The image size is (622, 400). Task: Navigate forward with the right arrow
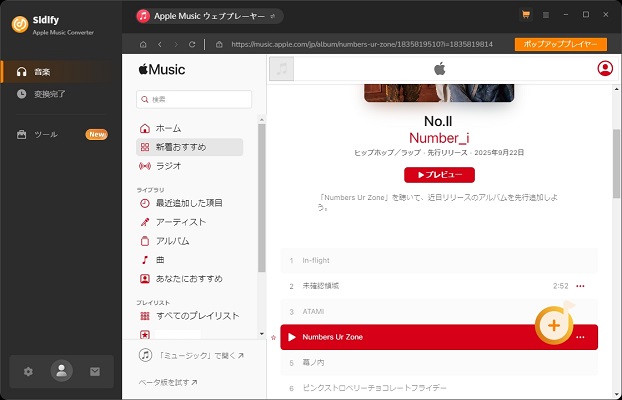(x=176, y=44)
